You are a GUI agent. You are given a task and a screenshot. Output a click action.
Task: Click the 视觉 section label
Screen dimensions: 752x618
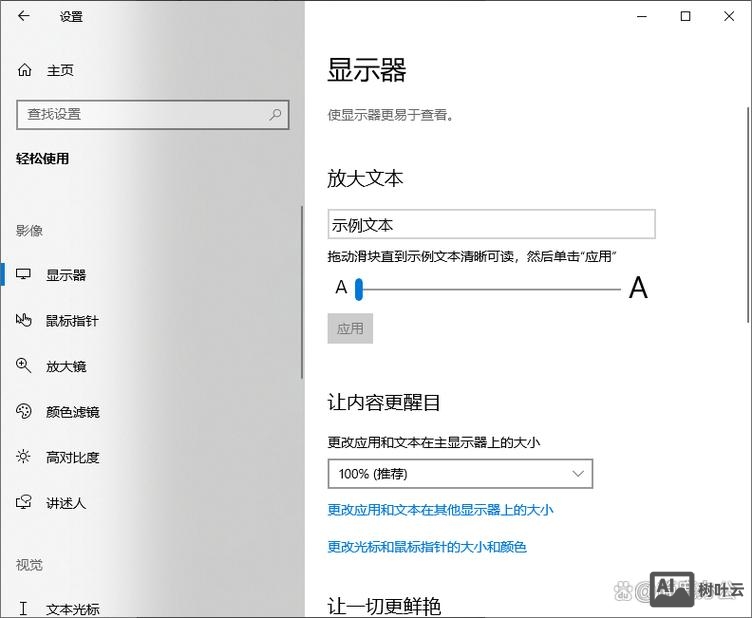click(29, 565)
